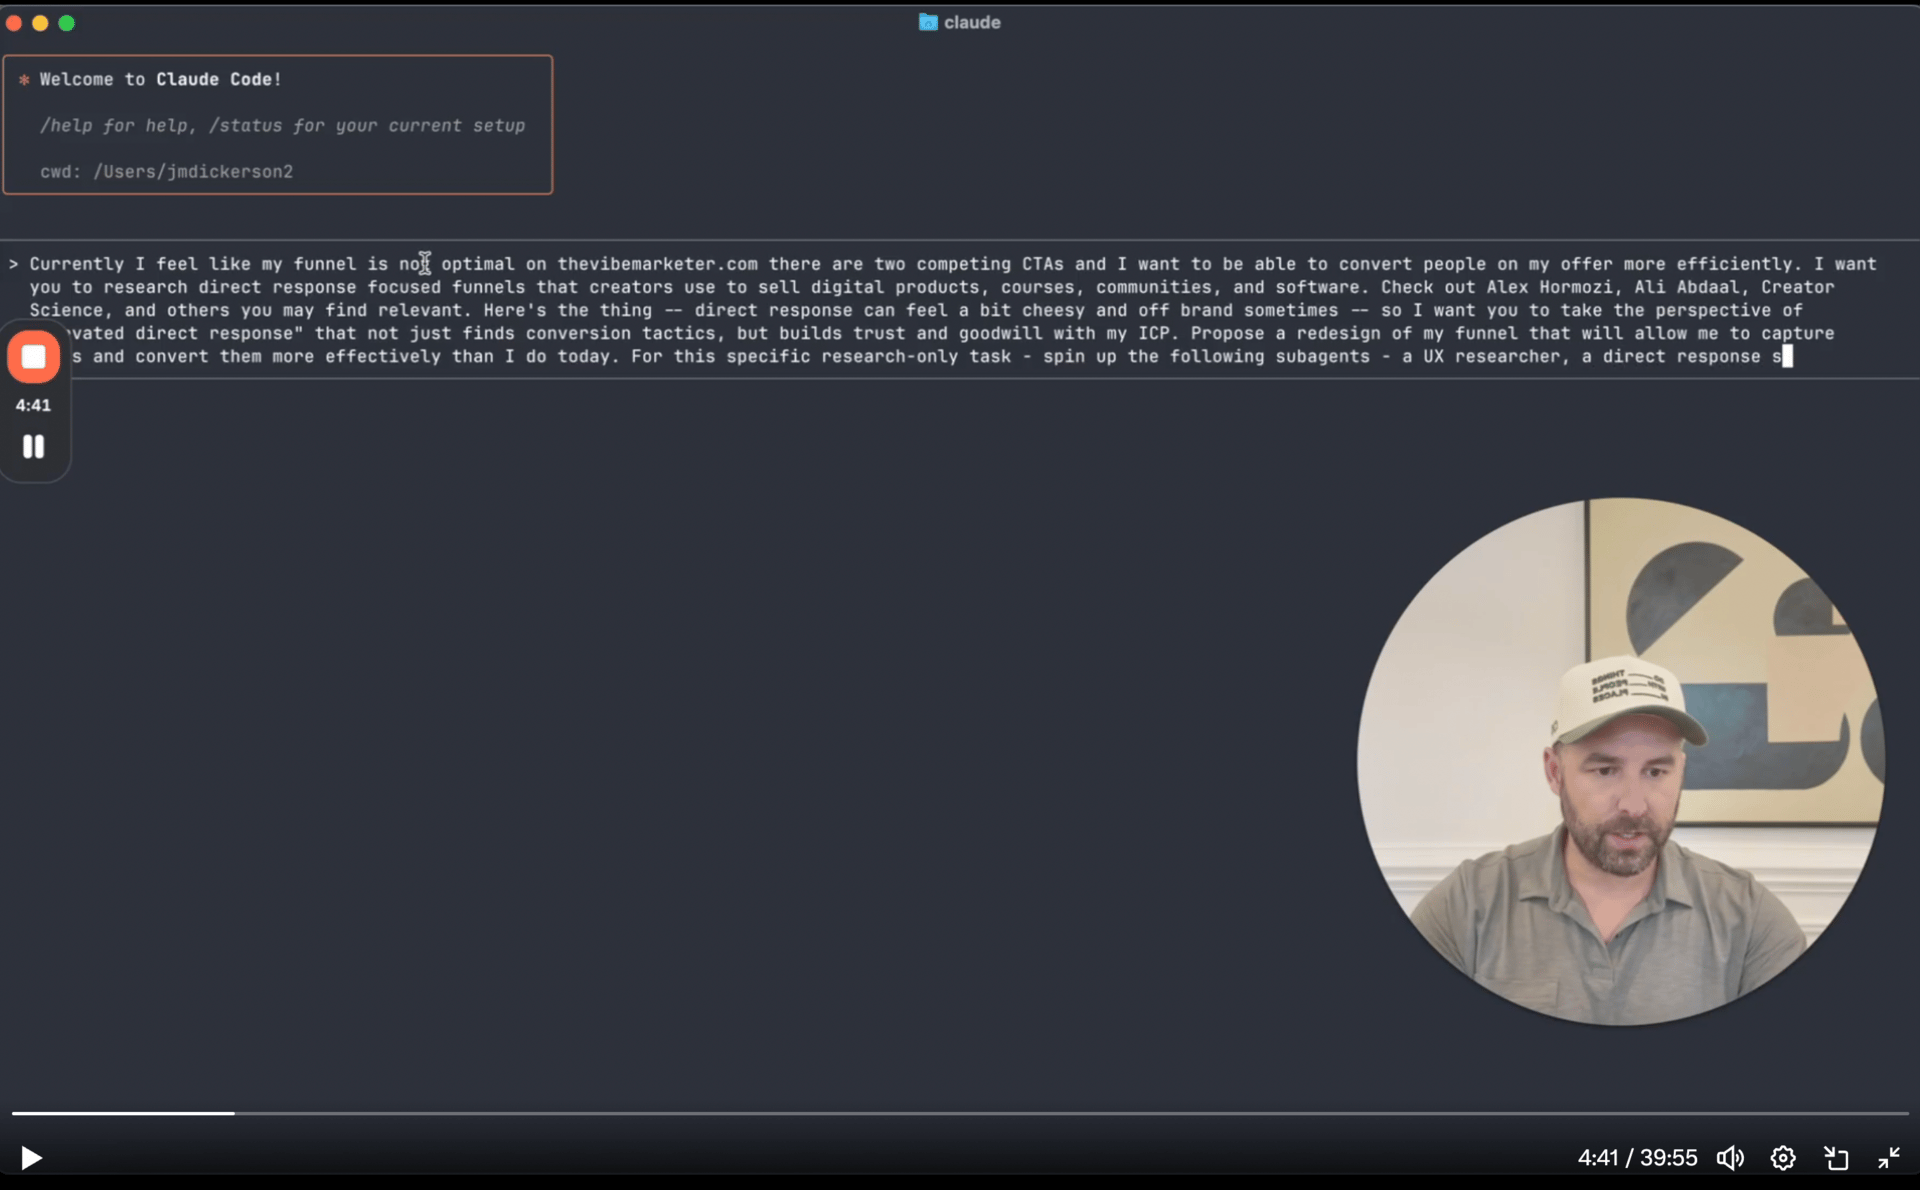
Task: Mute the video volume
Action: [1730, 1158]
